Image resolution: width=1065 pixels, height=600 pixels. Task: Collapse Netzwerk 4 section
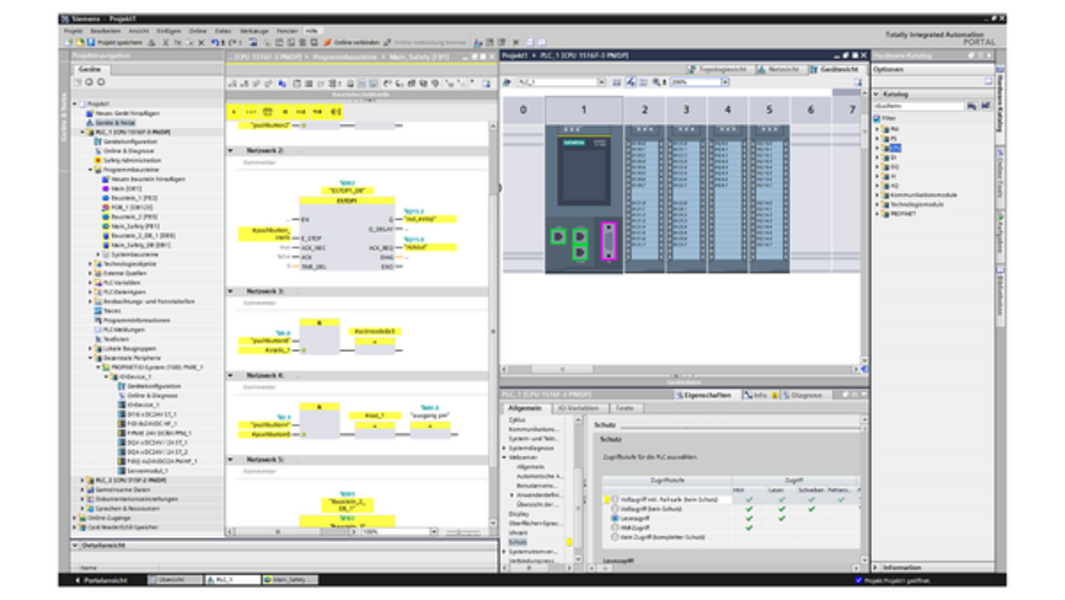[230, 375]
